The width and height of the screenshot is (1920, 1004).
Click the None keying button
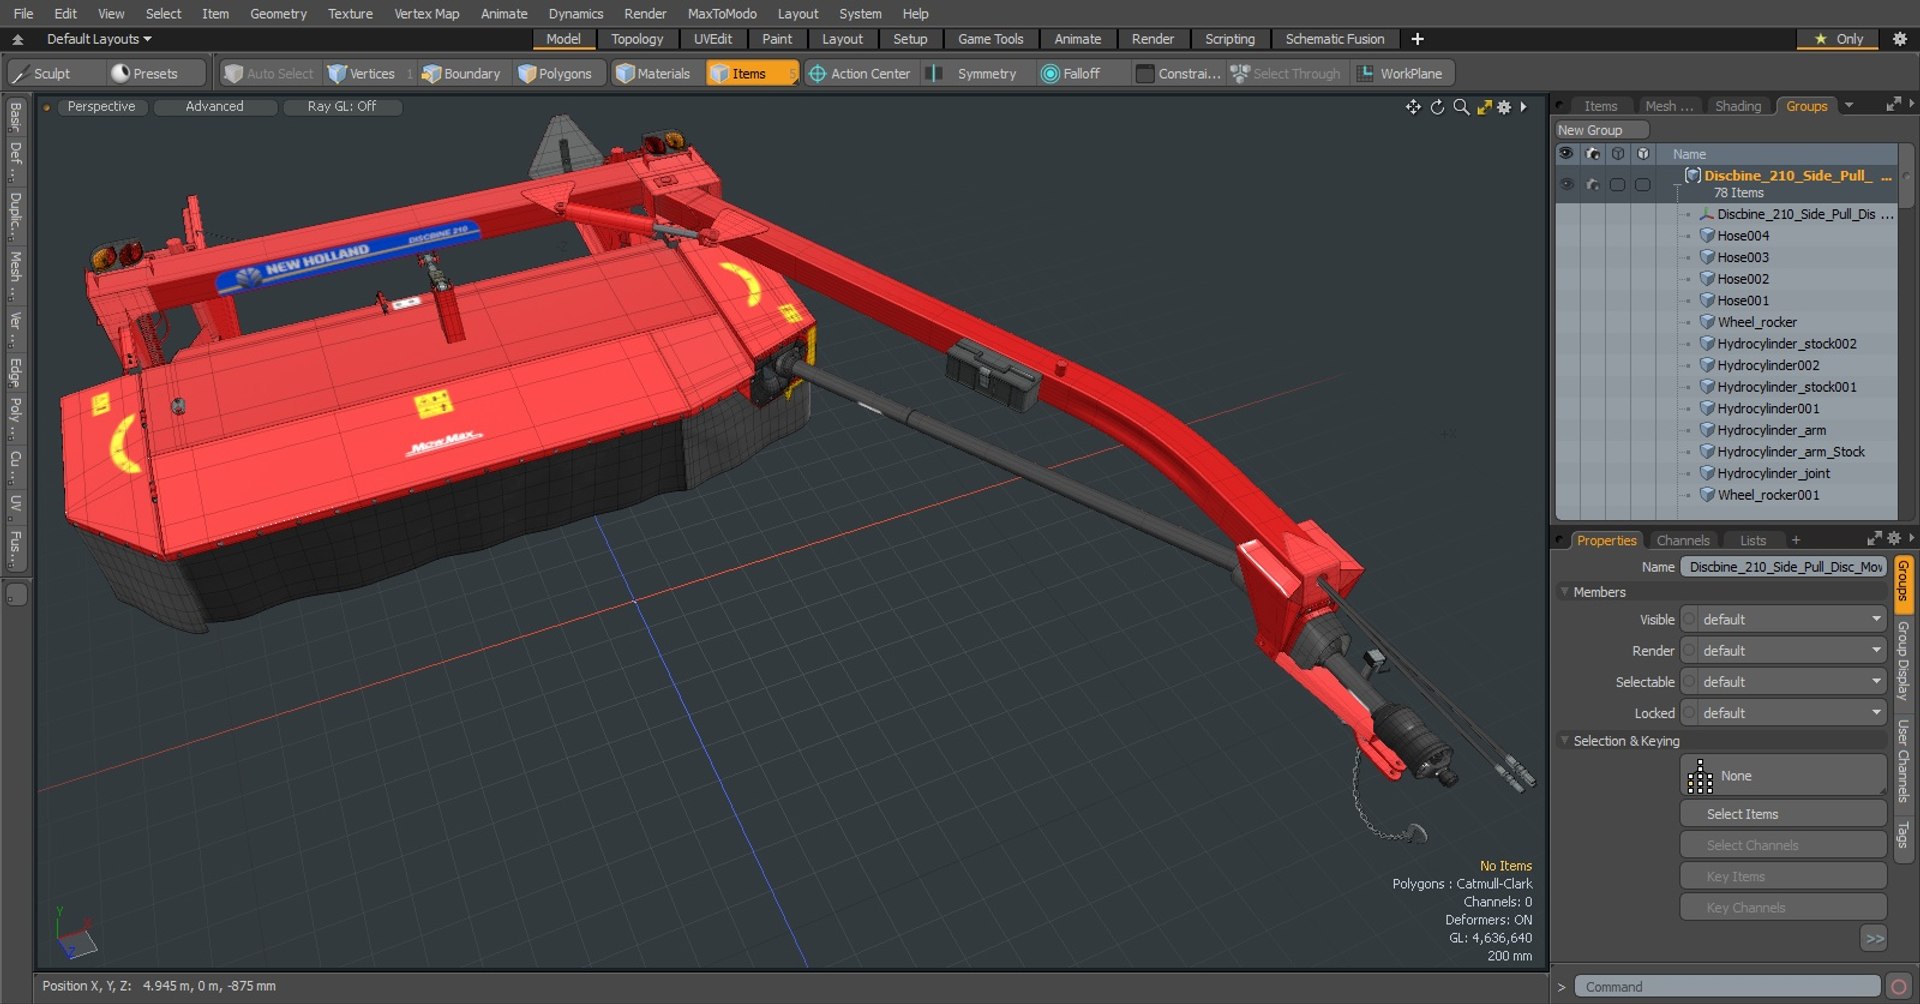pyautogui.click(x=1783, y=776)
